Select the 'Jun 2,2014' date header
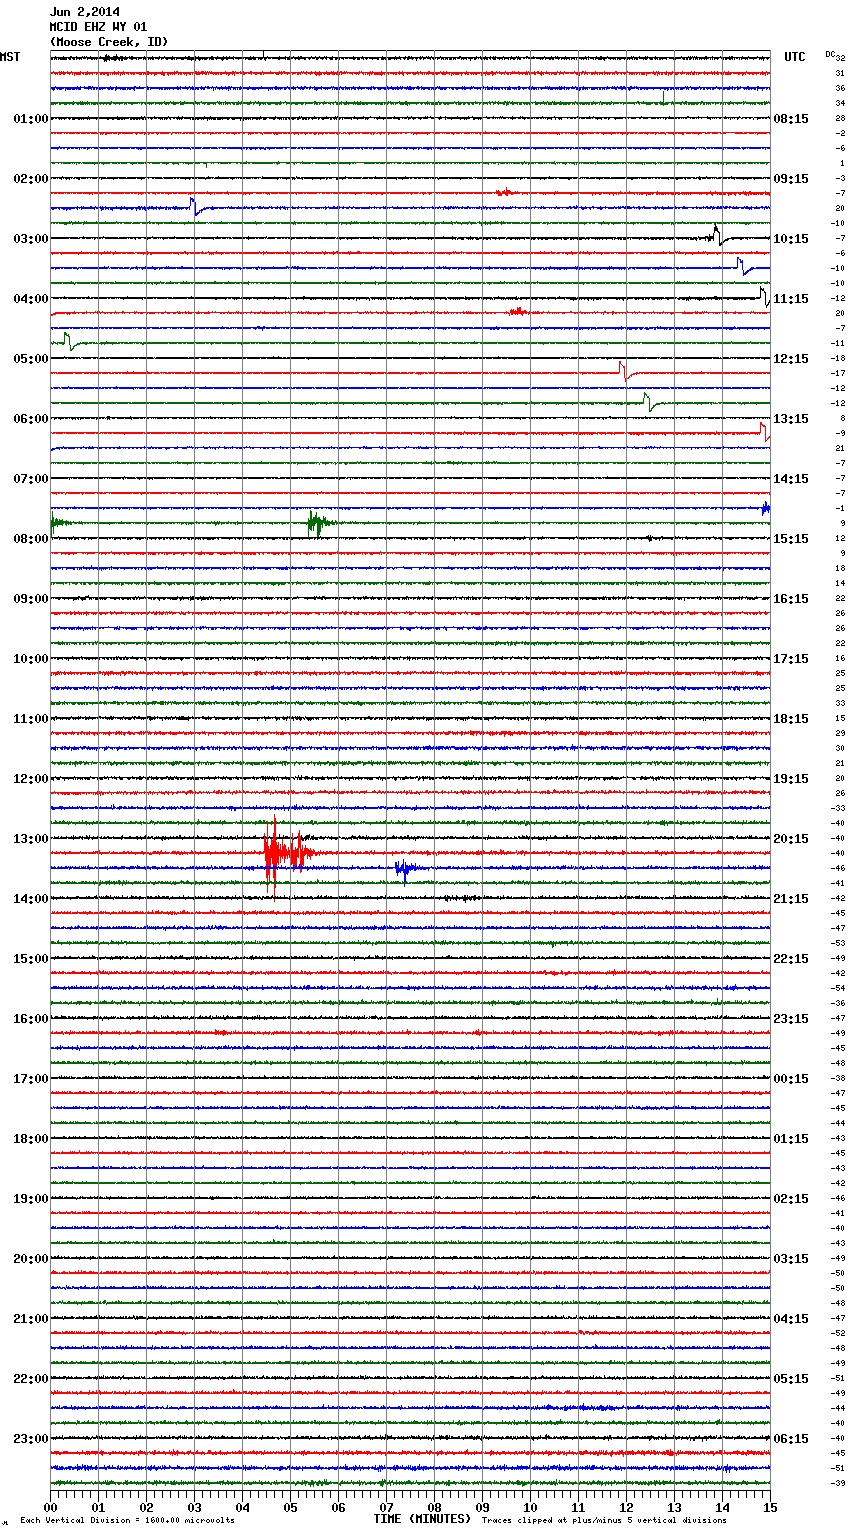850x1534 pixels. point(85,12)
